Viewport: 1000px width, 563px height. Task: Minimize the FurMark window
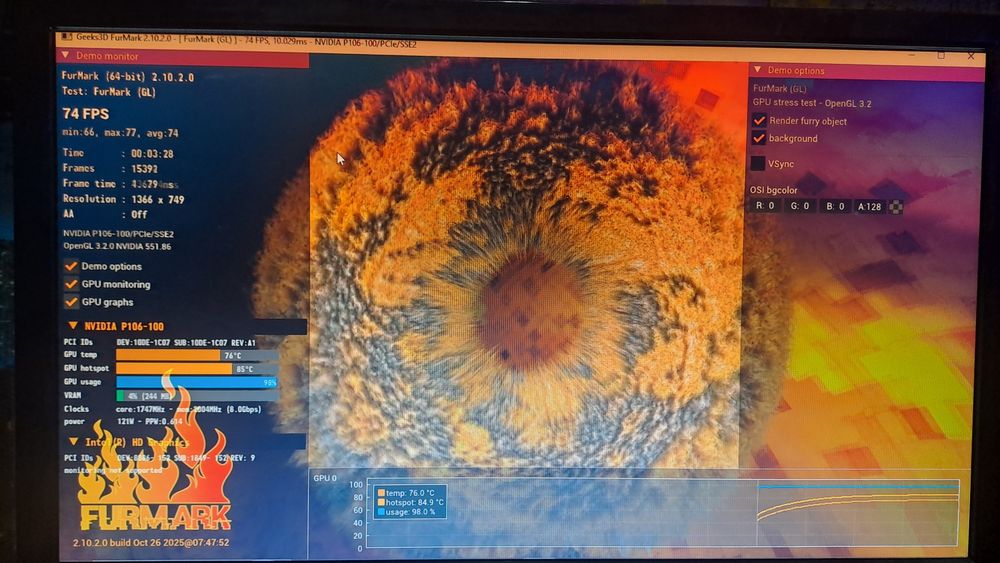[x=911, y=55]
